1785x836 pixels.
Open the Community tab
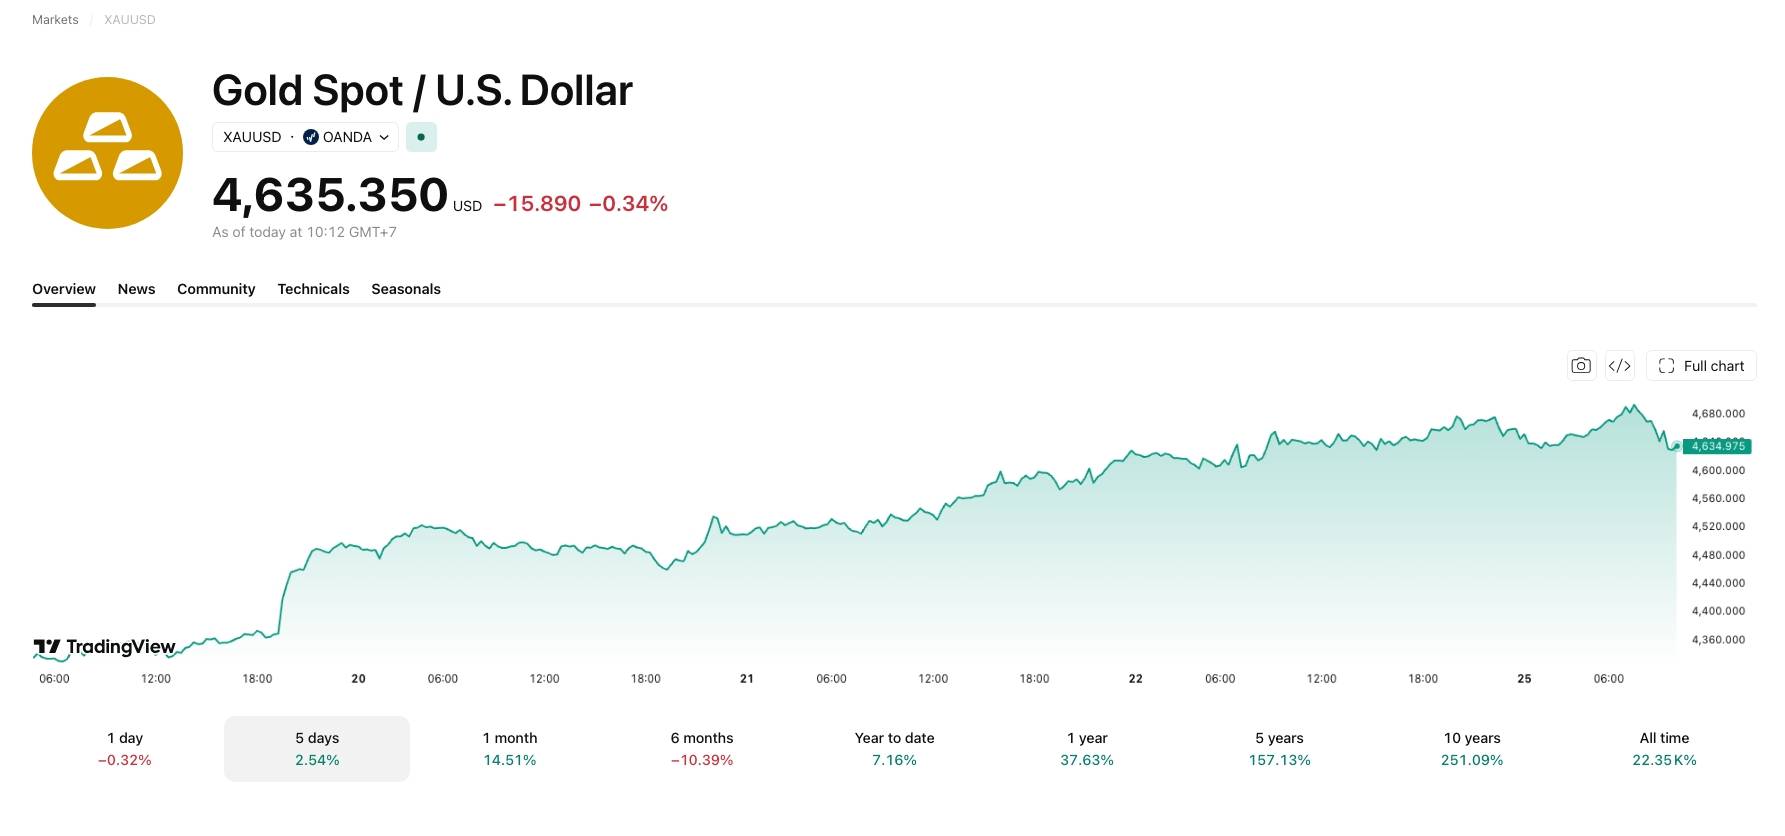coord(216,289)
